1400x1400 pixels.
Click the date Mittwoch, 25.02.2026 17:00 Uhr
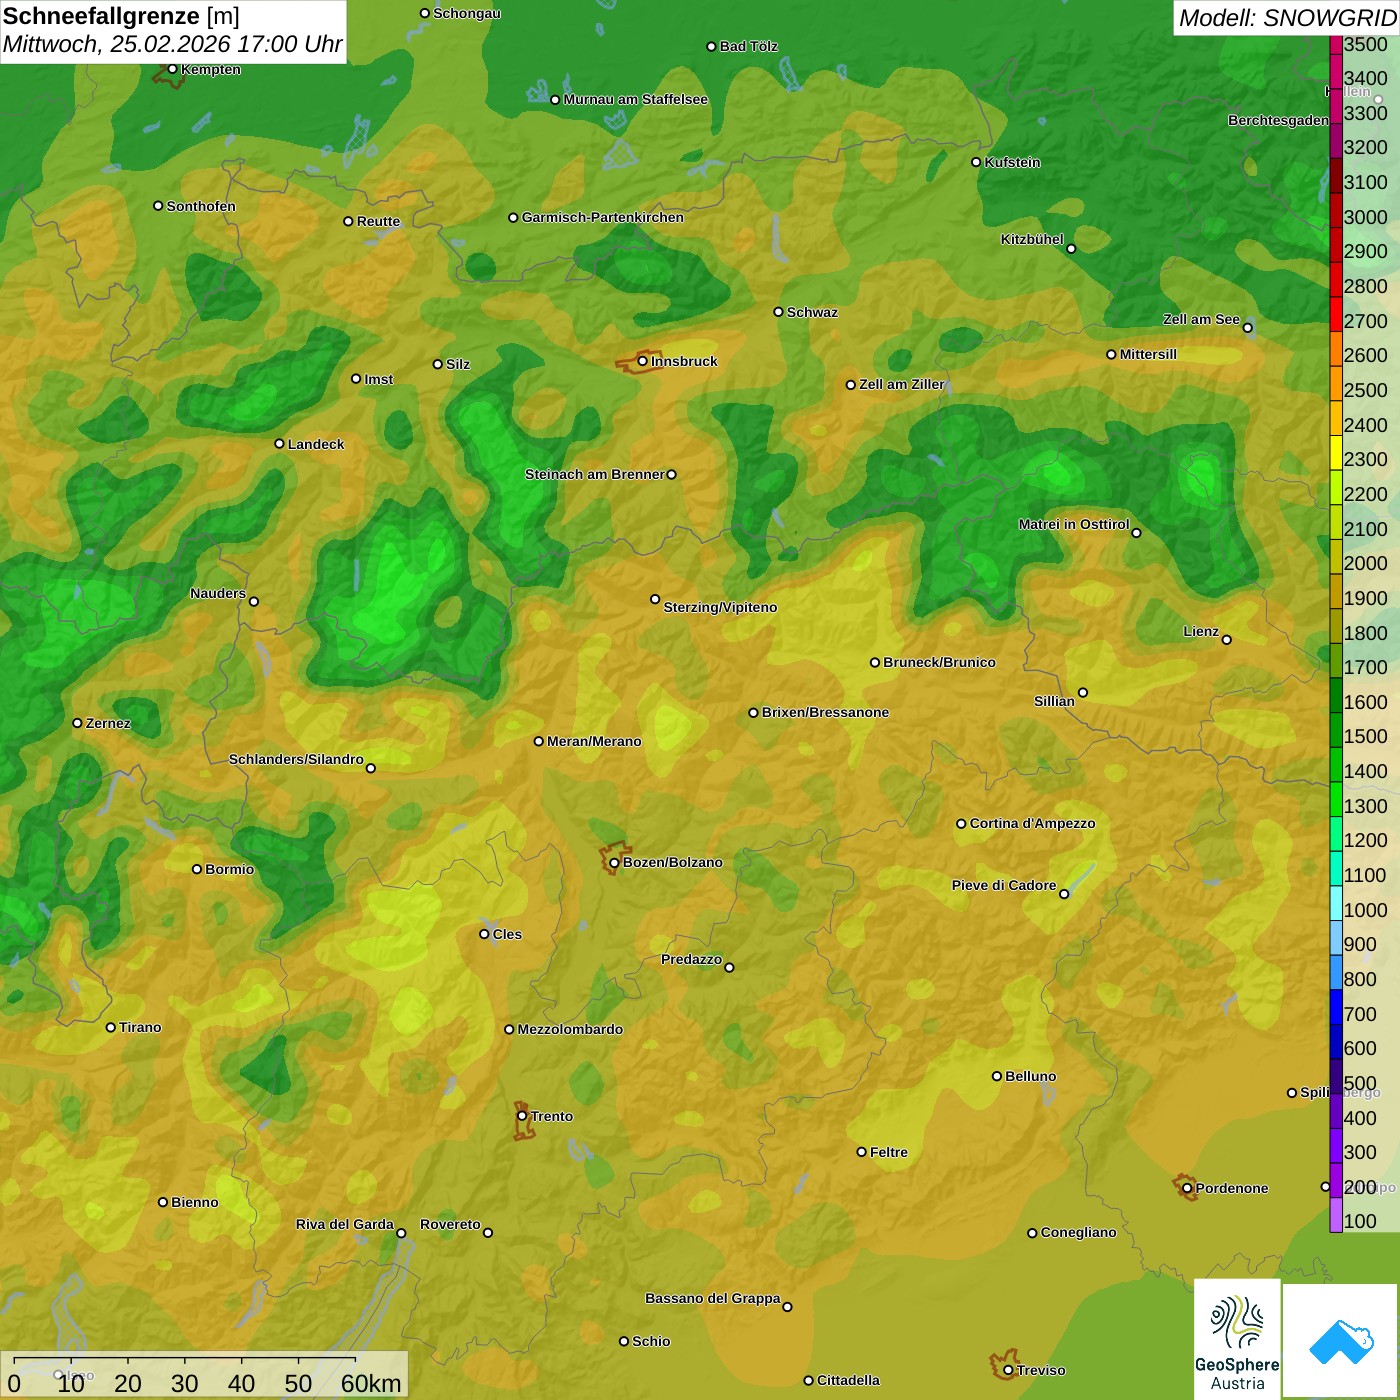pyautogui.click(x=172, y=45)
